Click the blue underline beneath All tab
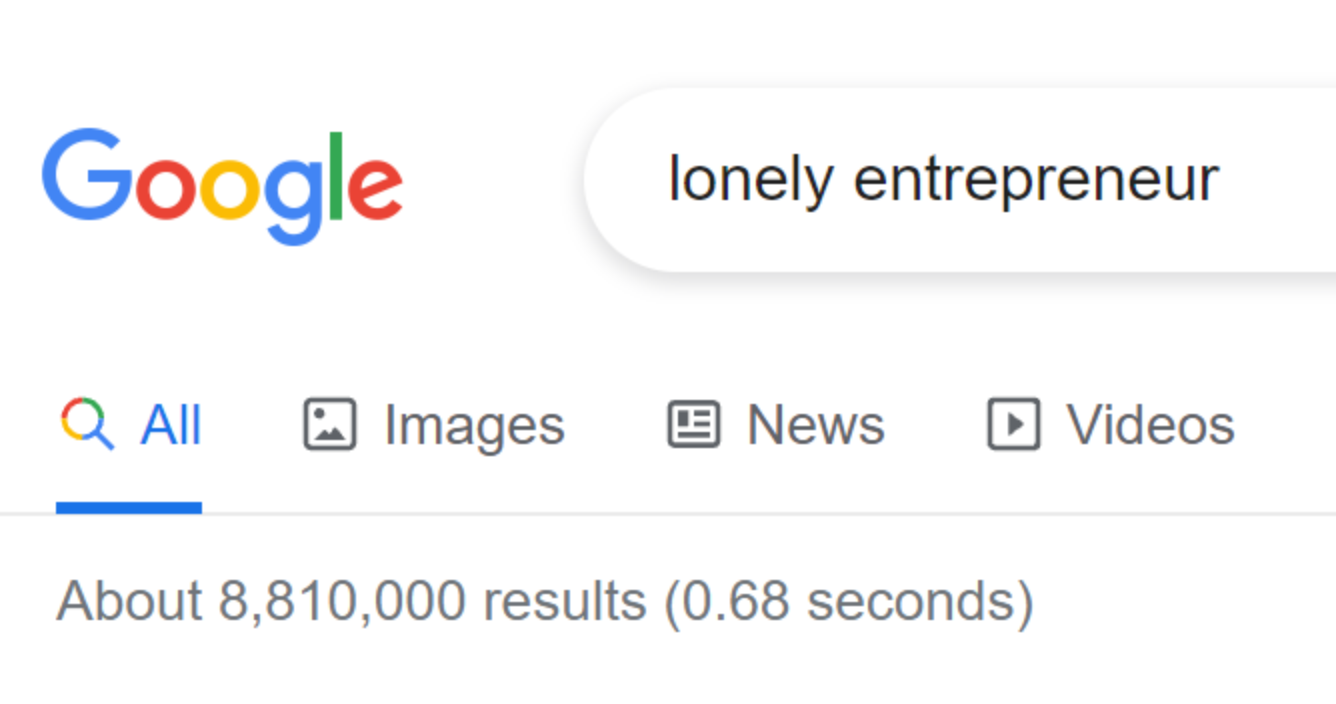1336x704 pixels. (x=129, y=508)
